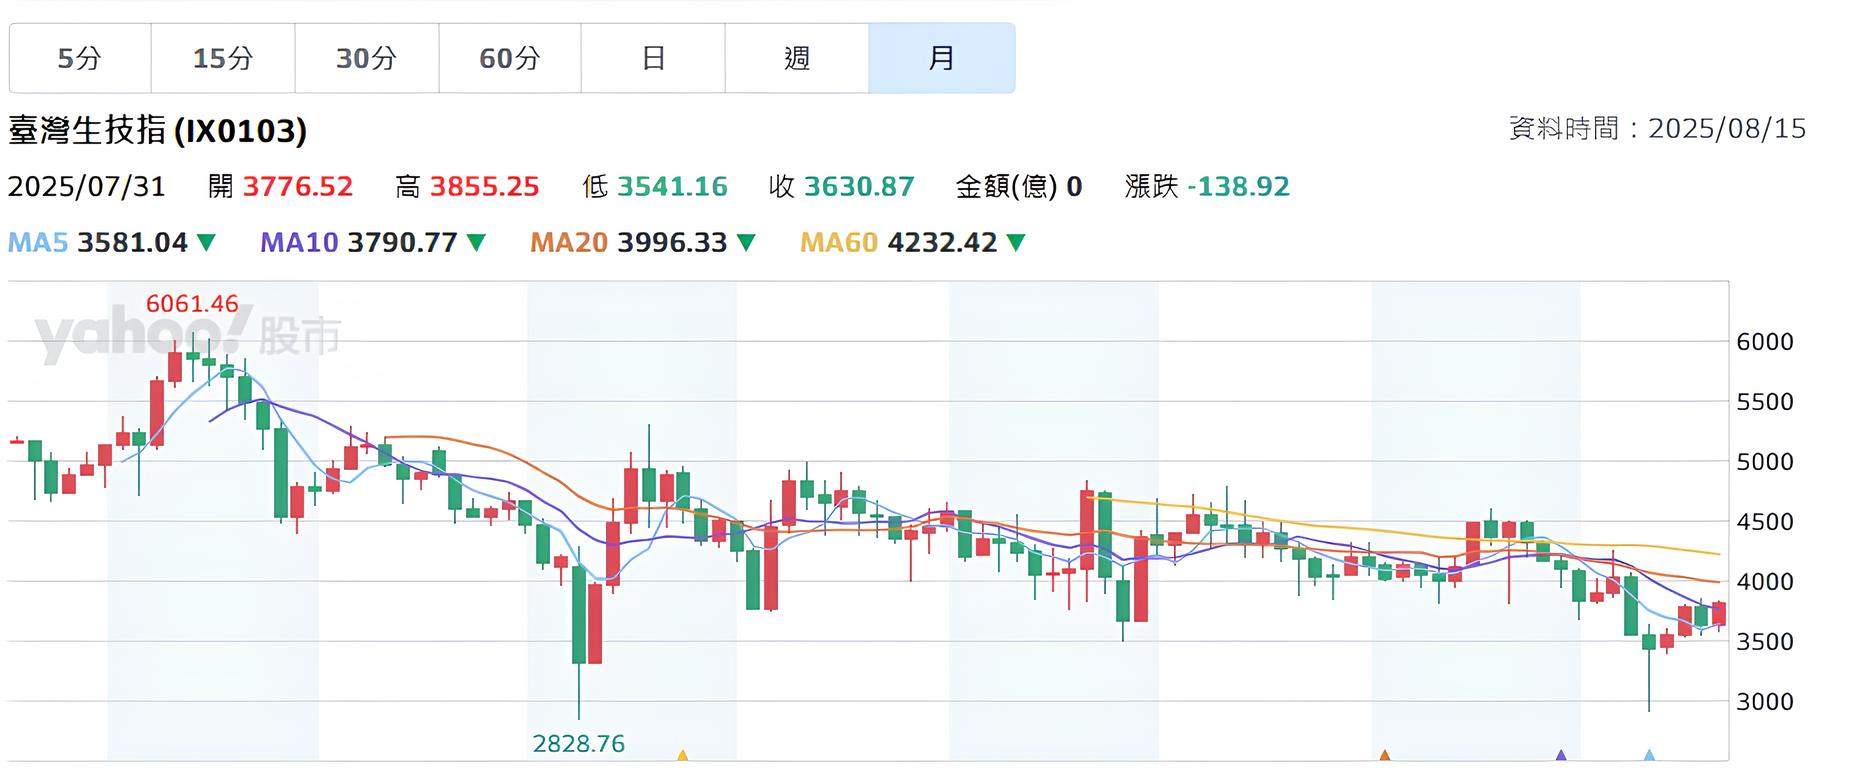Click the close price 3630.87
The image size is (1850, 784).
[x=859, y=186]
